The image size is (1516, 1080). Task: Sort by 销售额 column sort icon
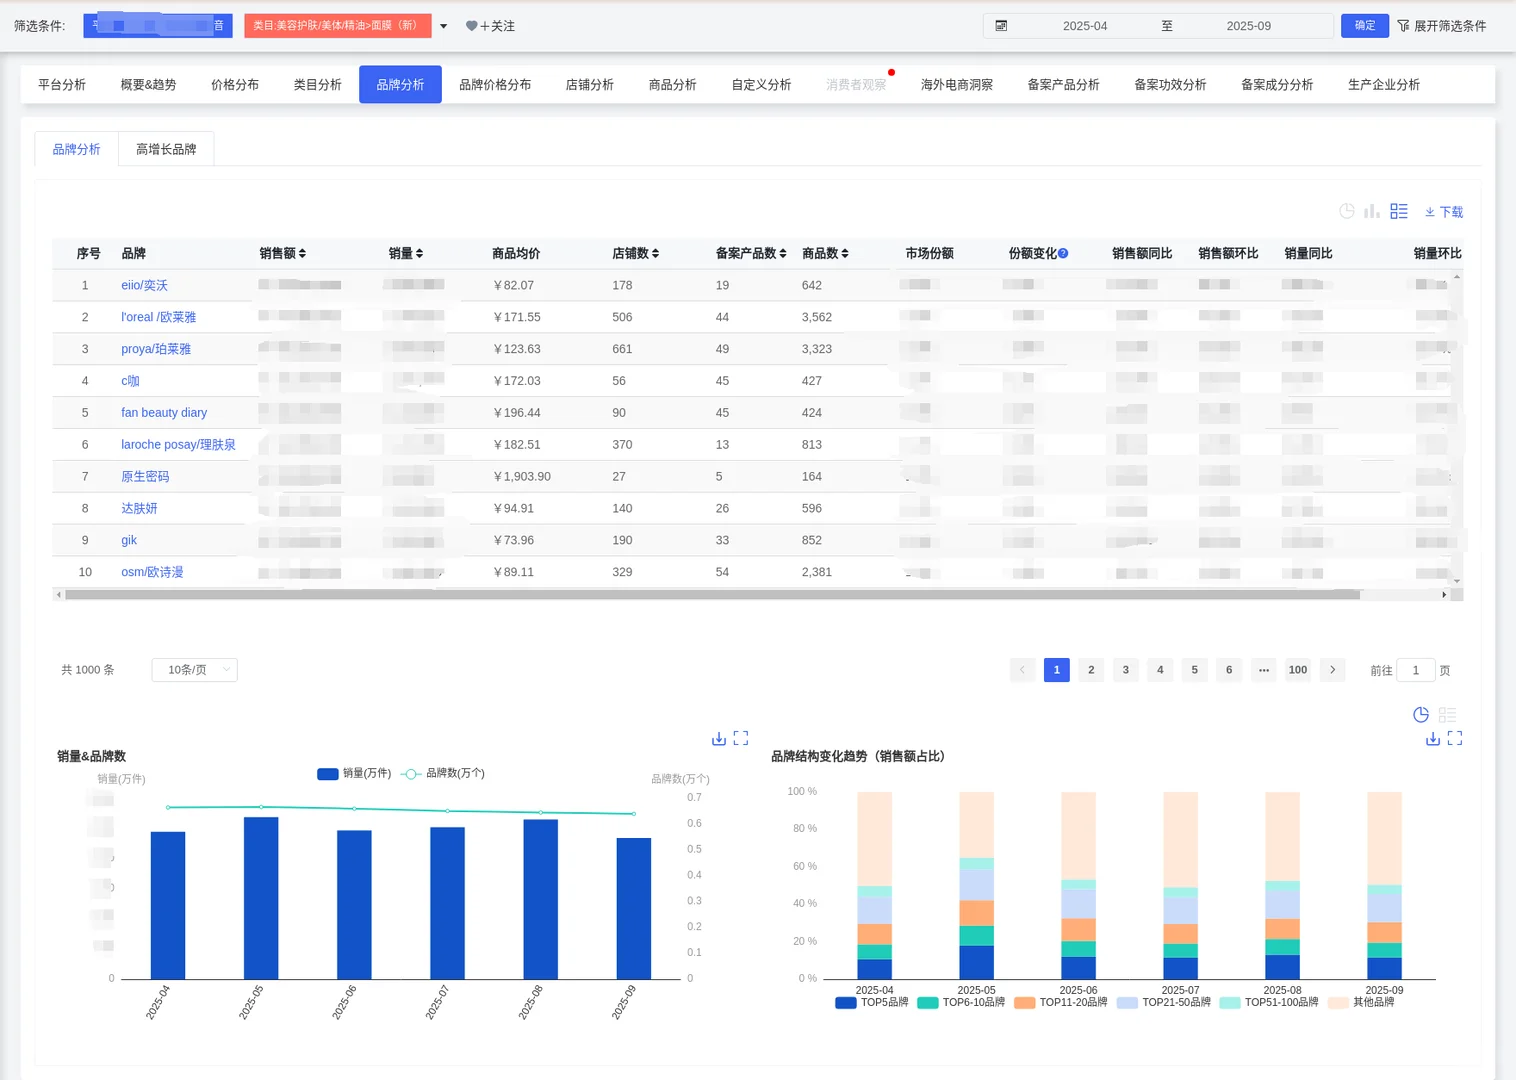(x=302, y=254)
